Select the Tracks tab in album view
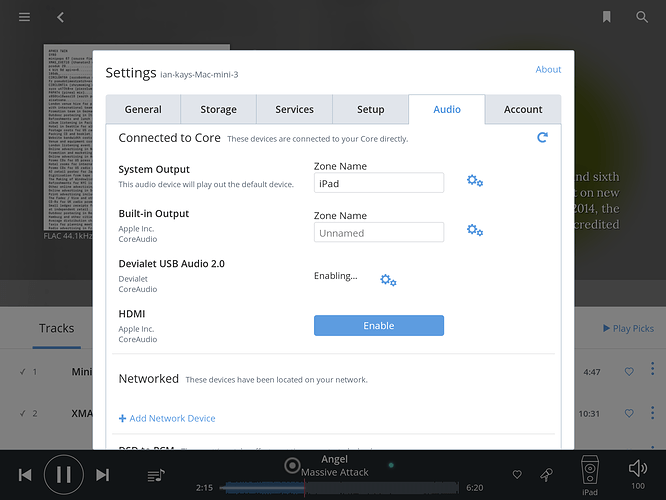Viewport: 666px width, 500px height. 56,328
